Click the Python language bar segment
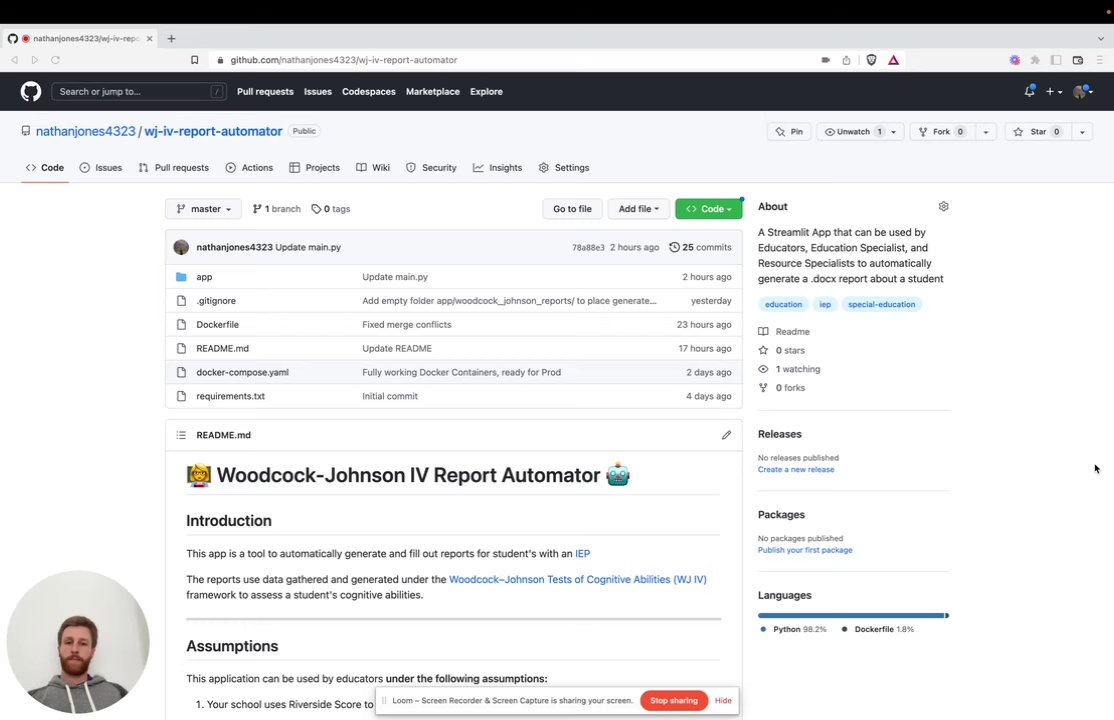This screenshot has width=1114, height=720. click(x=851, y=616)
